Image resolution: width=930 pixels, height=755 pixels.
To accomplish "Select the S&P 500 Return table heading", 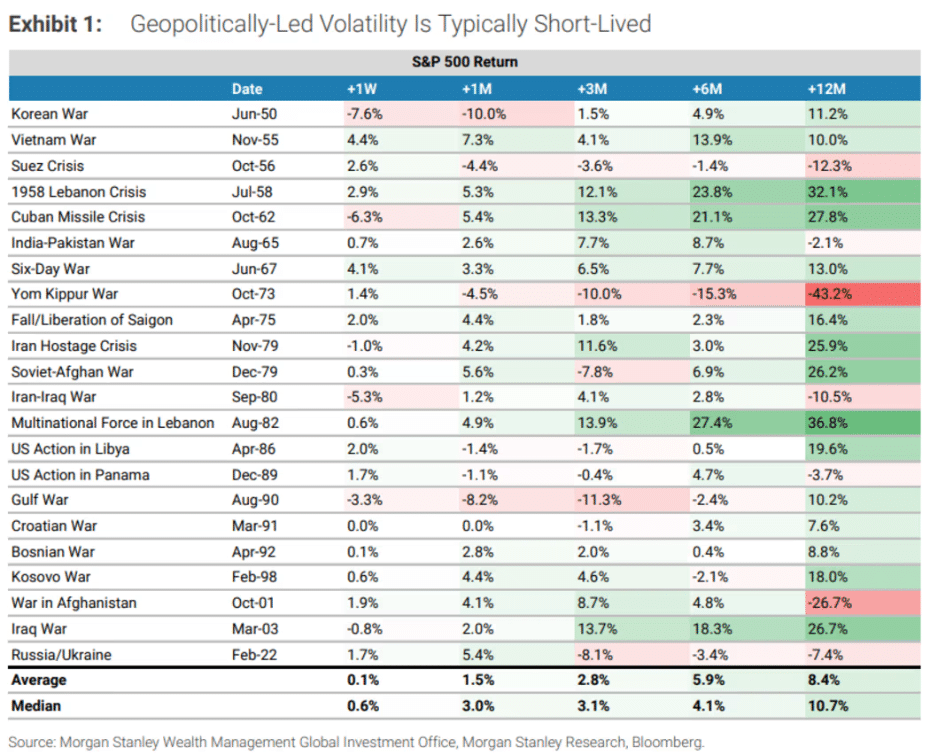I will point(465,62).
